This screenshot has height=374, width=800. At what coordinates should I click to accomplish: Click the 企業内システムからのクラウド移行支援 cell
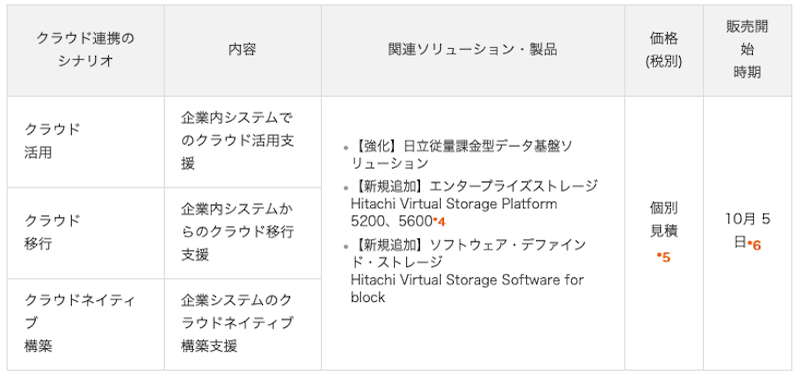(242, 233)
